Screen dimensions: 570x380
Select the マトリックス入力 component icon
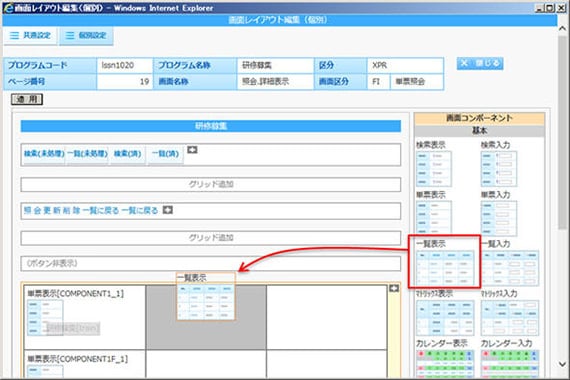pyautogui.click(x=510, y=317)
